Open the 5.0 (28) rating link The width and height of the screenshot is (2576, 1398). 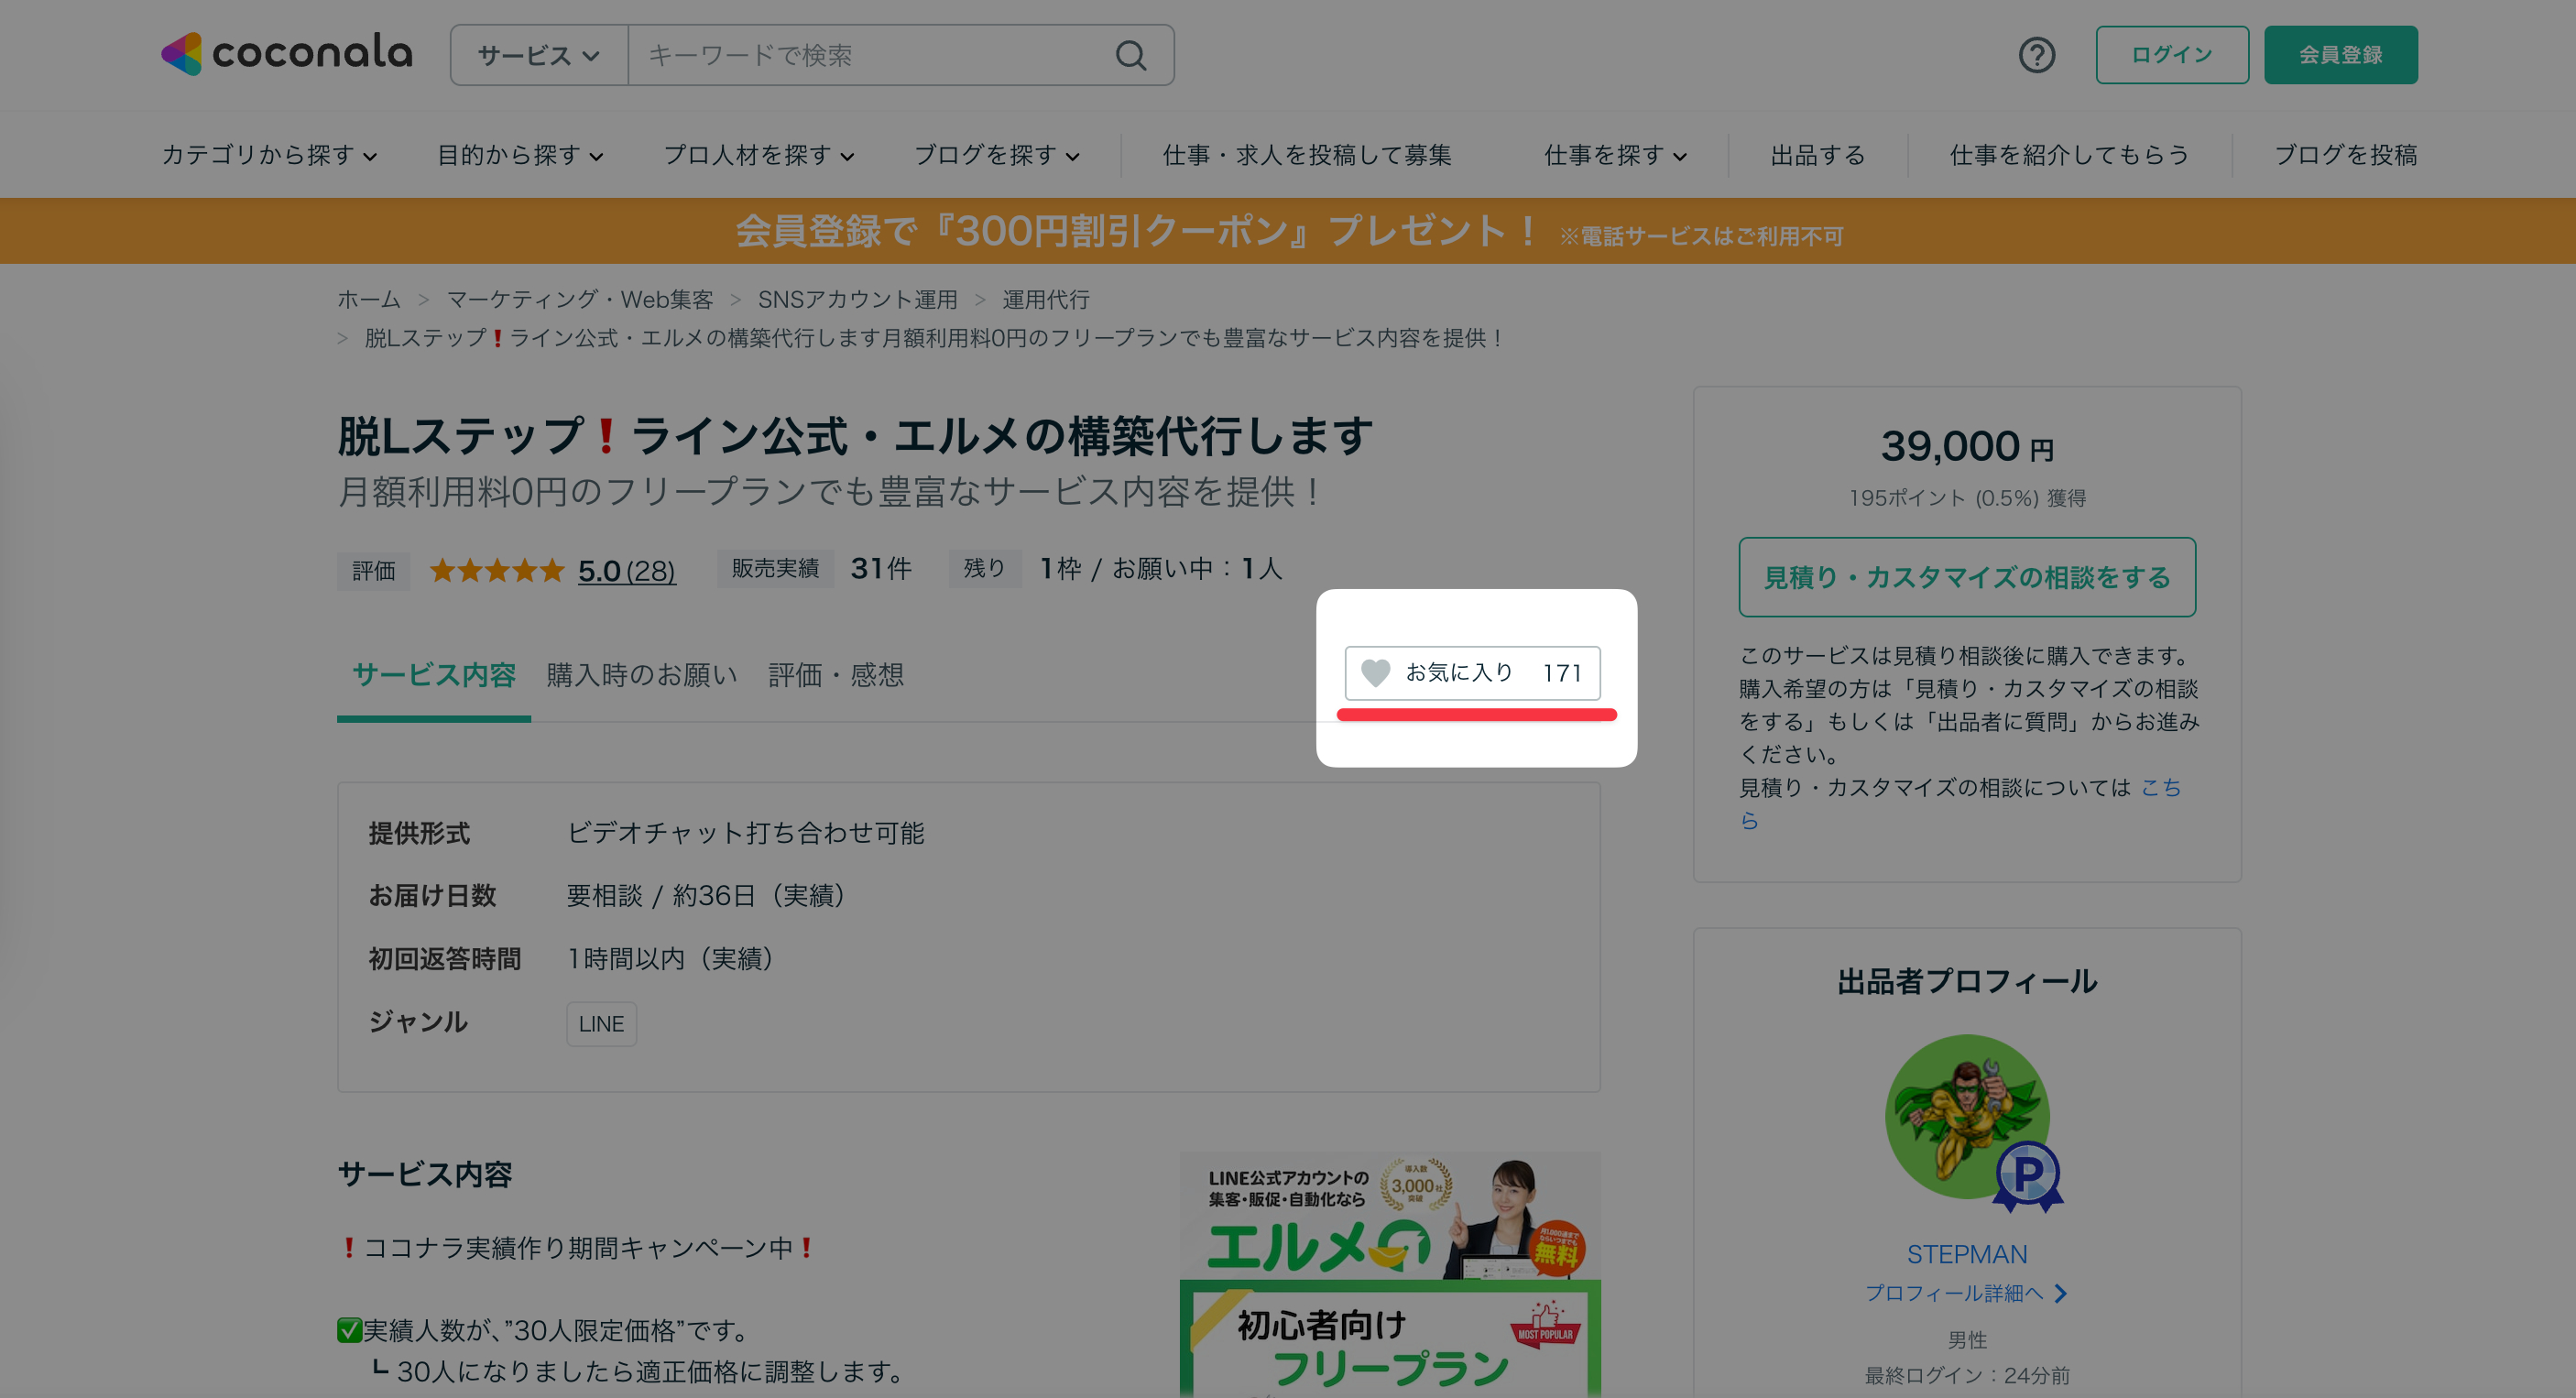(626, 571)
